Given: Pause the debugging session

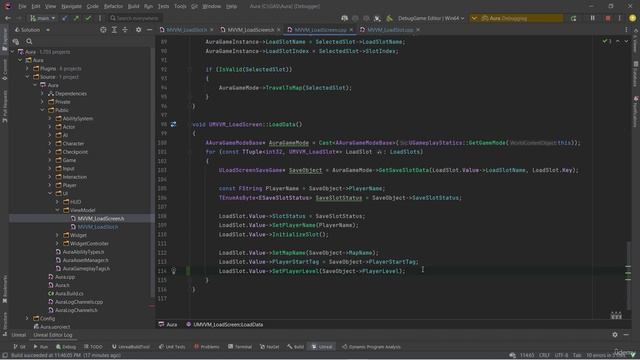Looking at the screenshot, I should coord(593,18).
